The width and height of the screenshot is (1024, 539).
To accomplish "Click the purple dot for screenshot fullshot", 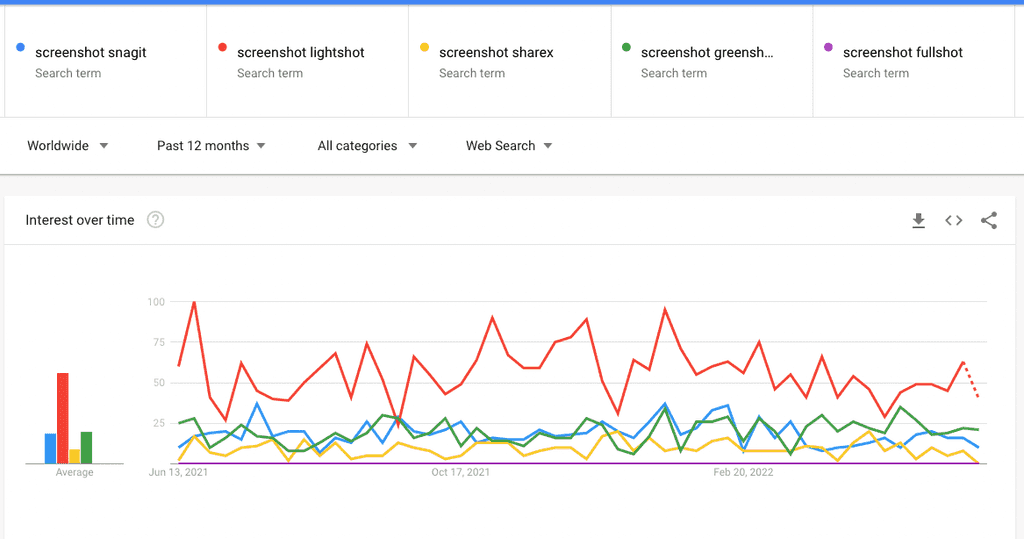I will click(x=828, y=47).
